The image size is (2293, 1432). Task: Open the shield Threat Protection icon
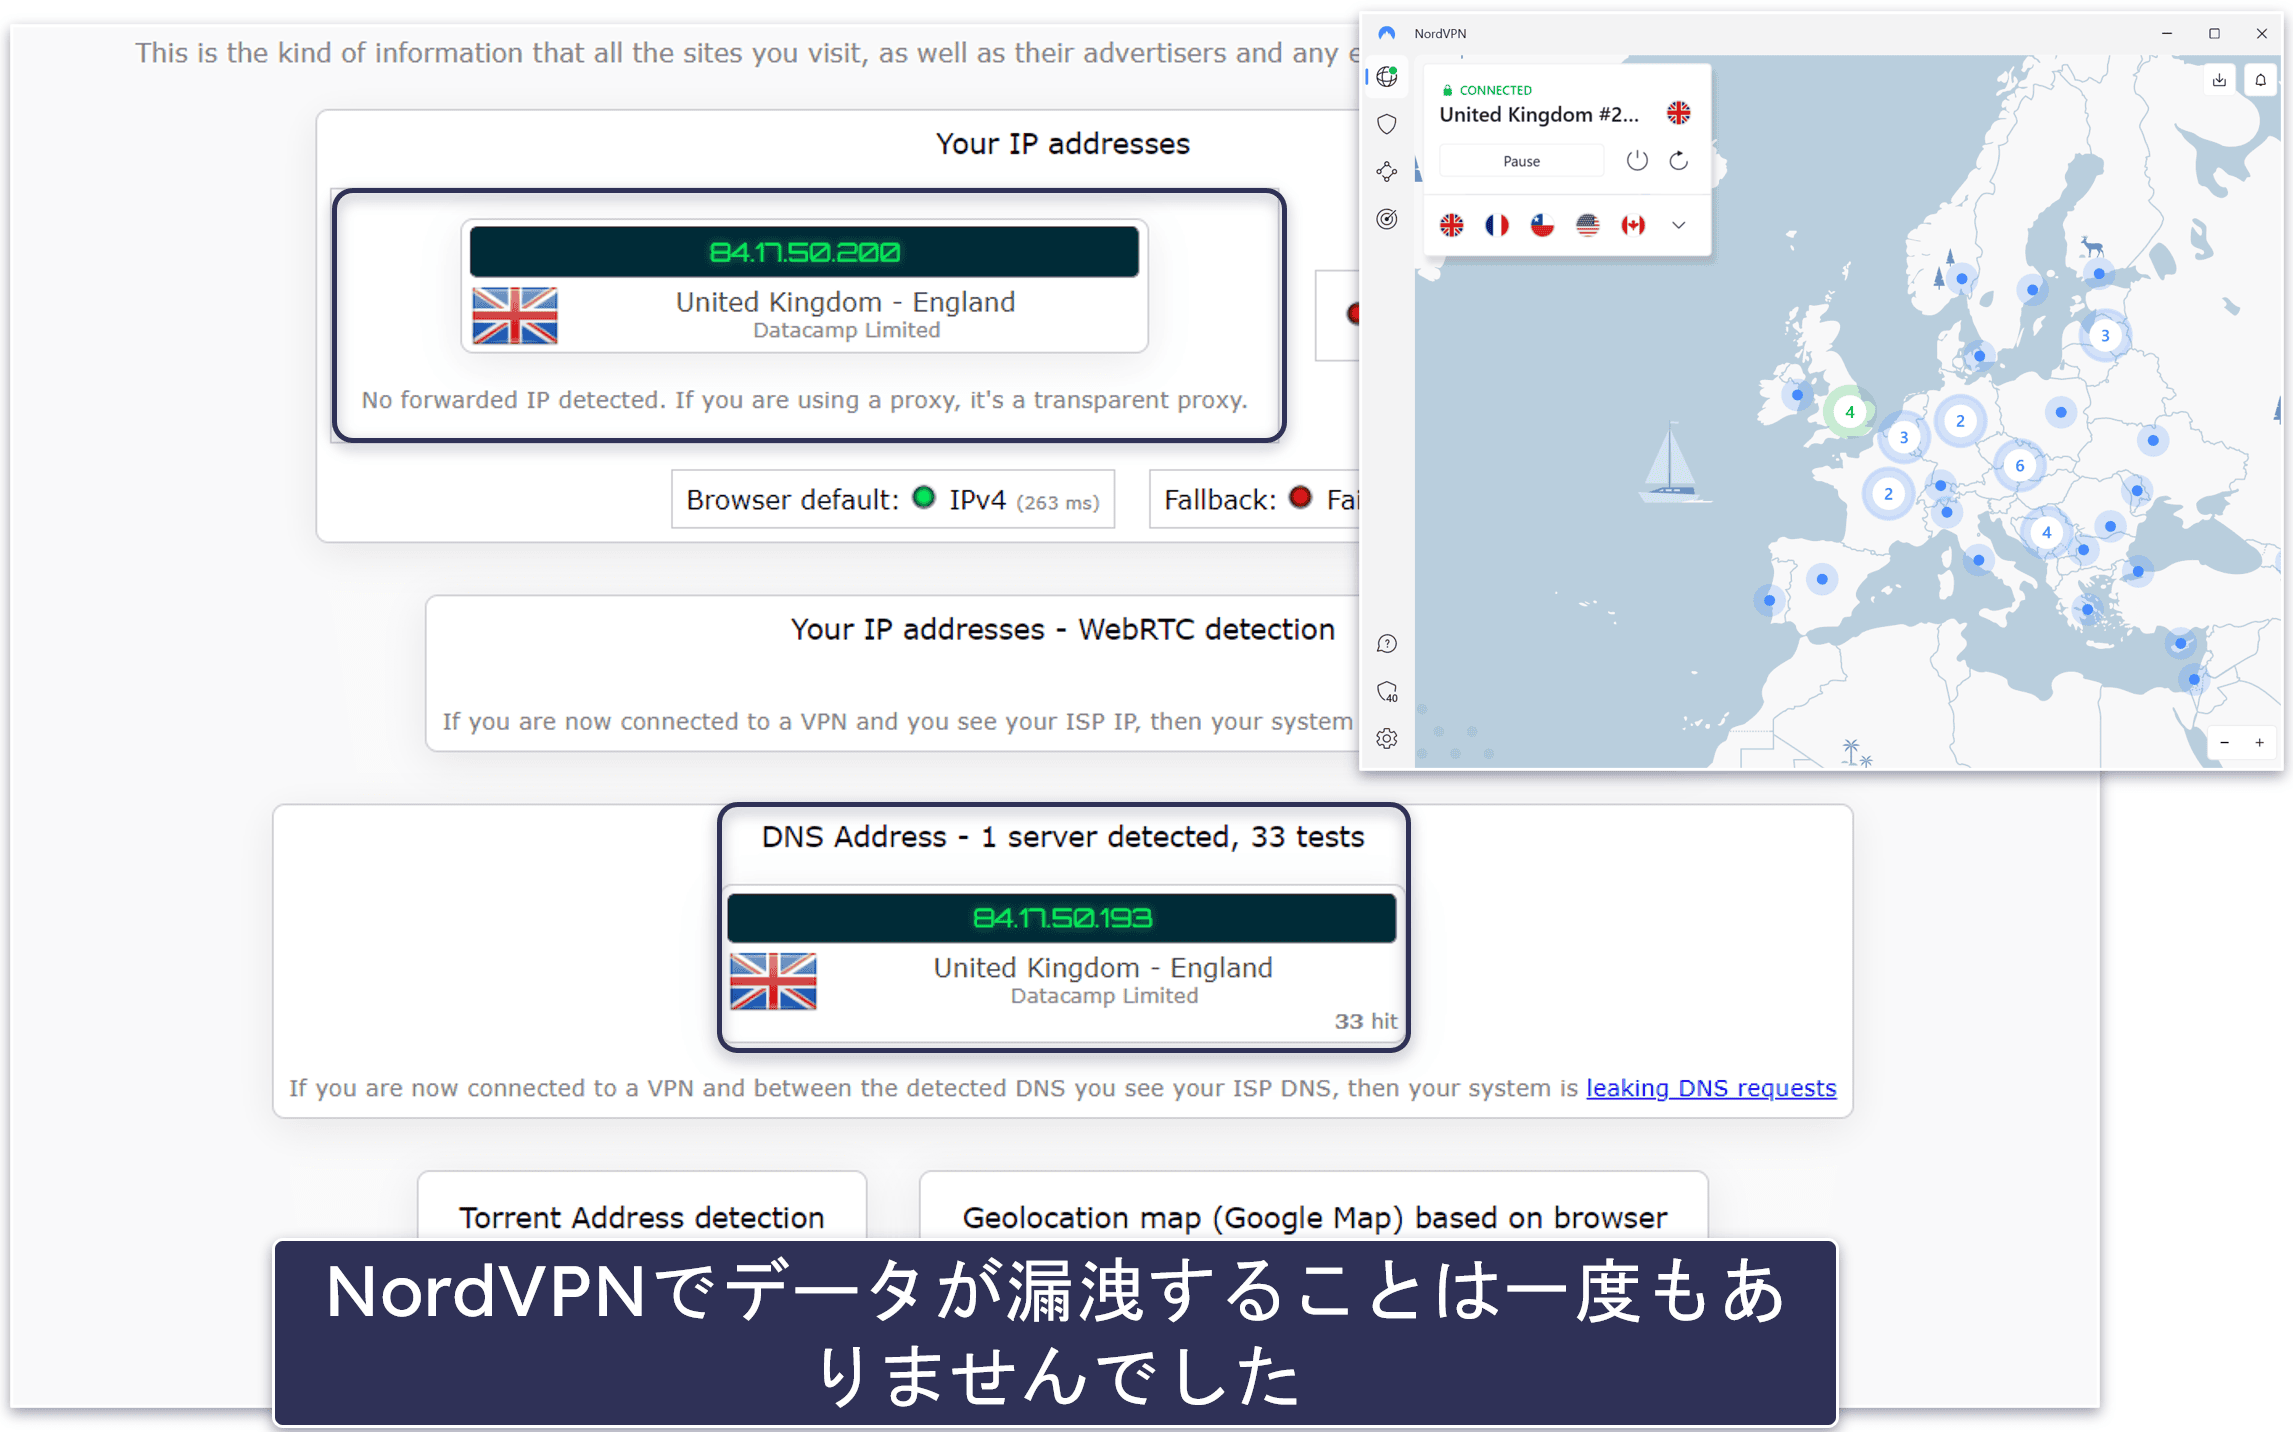click(x=1387, y=124)
